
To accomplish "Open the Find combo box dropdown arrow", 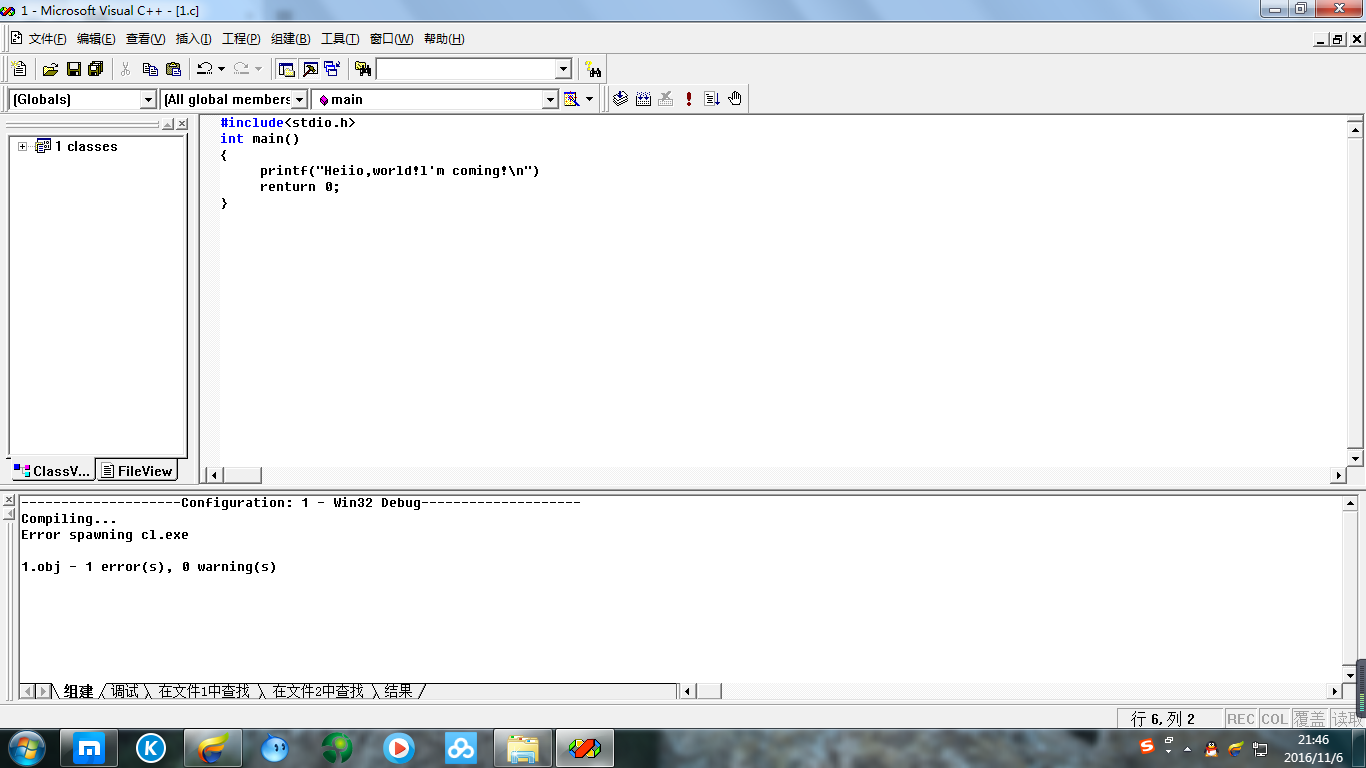I will pyautogui.click(x=563, y=69).
